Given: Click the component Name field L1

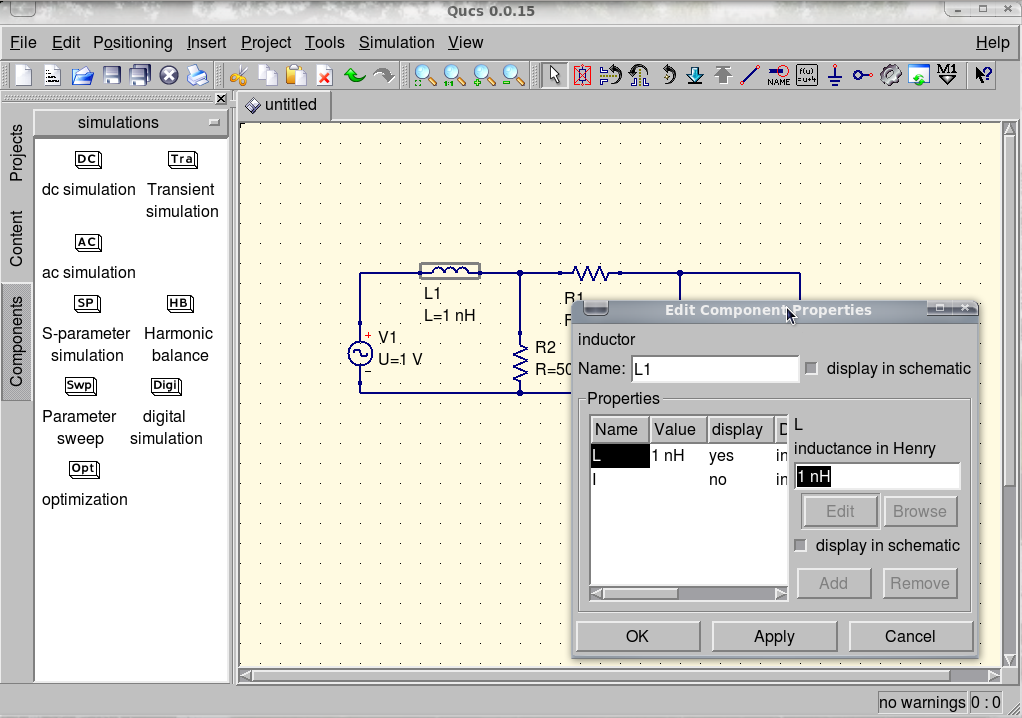Looking at the screenshot, I should (x=715, y=369).
